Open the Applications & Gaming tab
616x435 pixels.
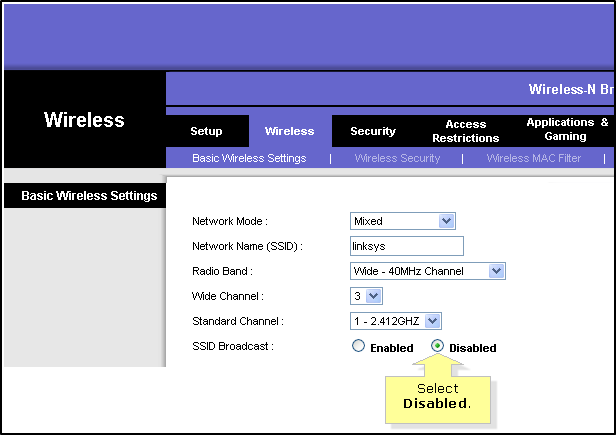tap(567, 129)
